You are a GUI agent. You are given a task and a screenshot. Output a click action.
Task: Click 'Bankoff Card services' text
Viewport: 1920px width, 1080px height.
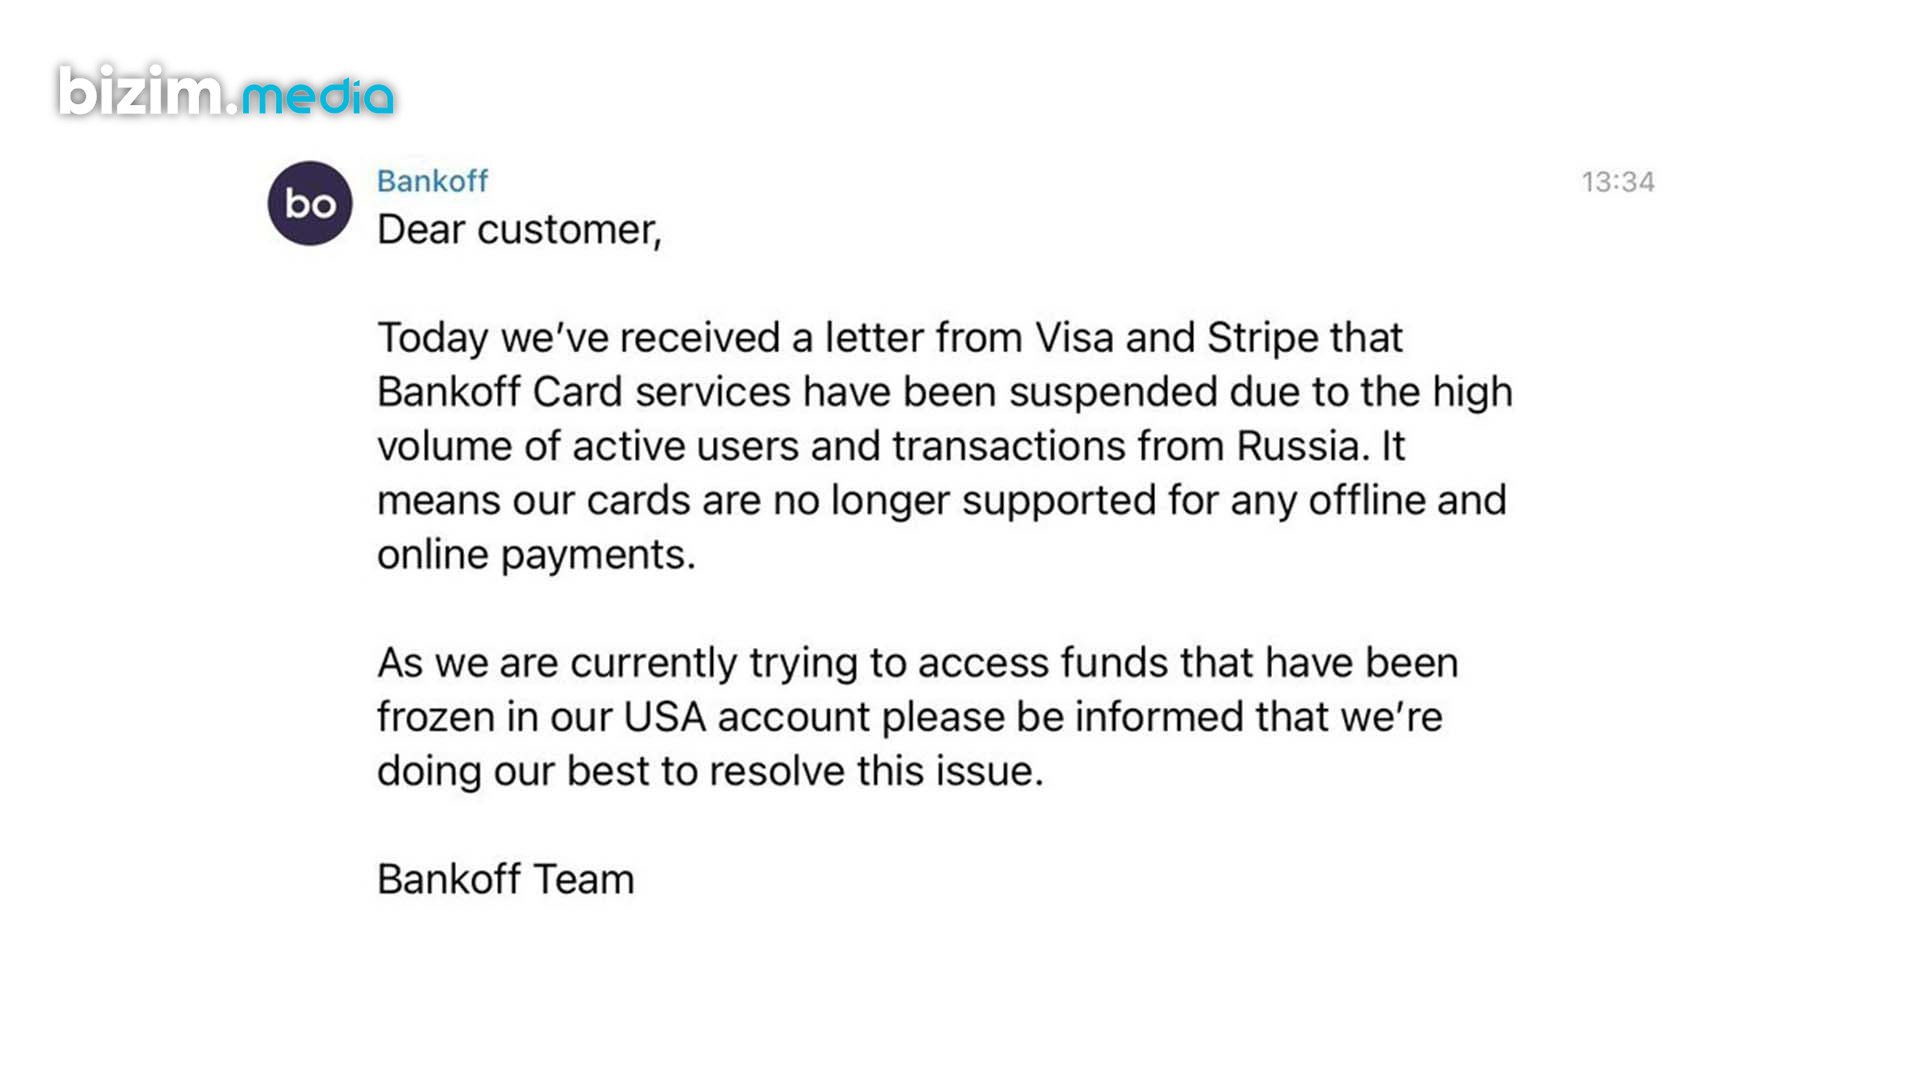[584, 392]
